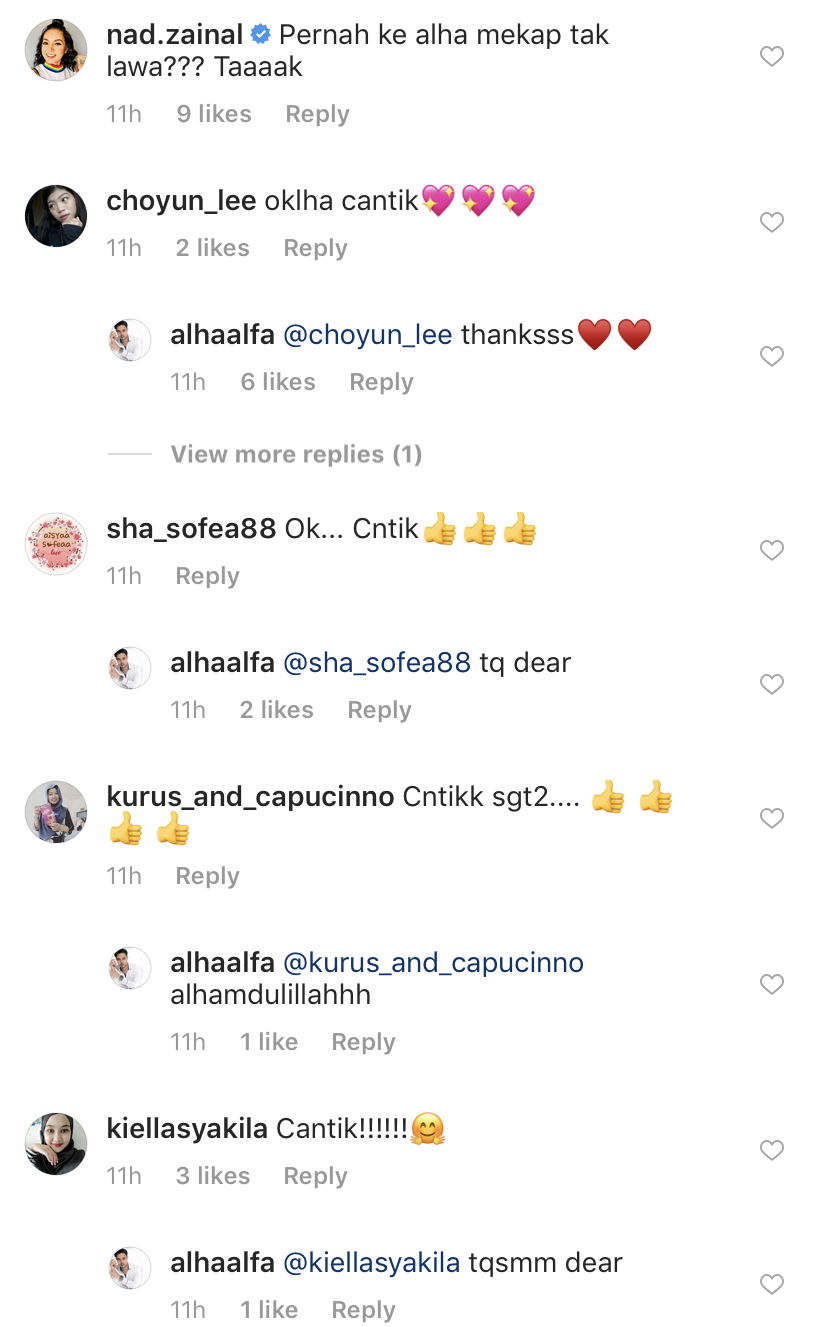Screen dimensions: 828x1327
Task: Like alhaalfa's 'thanksss' reply
Action: pyautogui.click(x=771, y=356)
